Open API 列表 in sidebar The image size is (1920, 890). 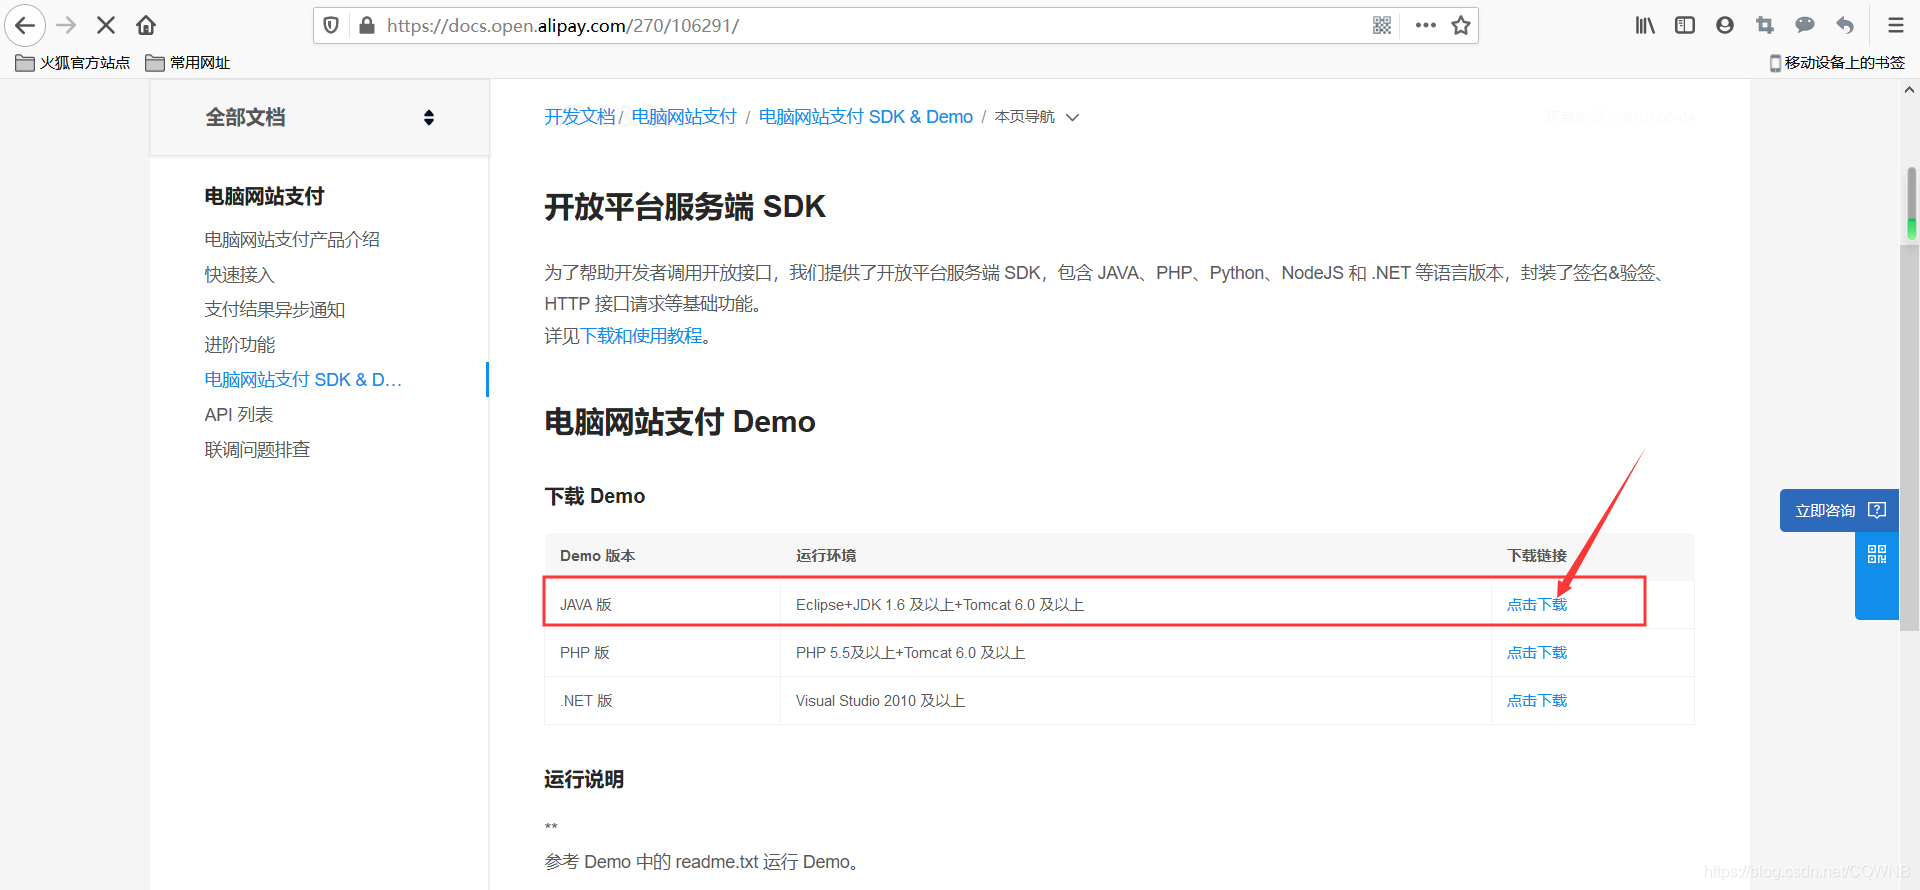click(238, 415)
